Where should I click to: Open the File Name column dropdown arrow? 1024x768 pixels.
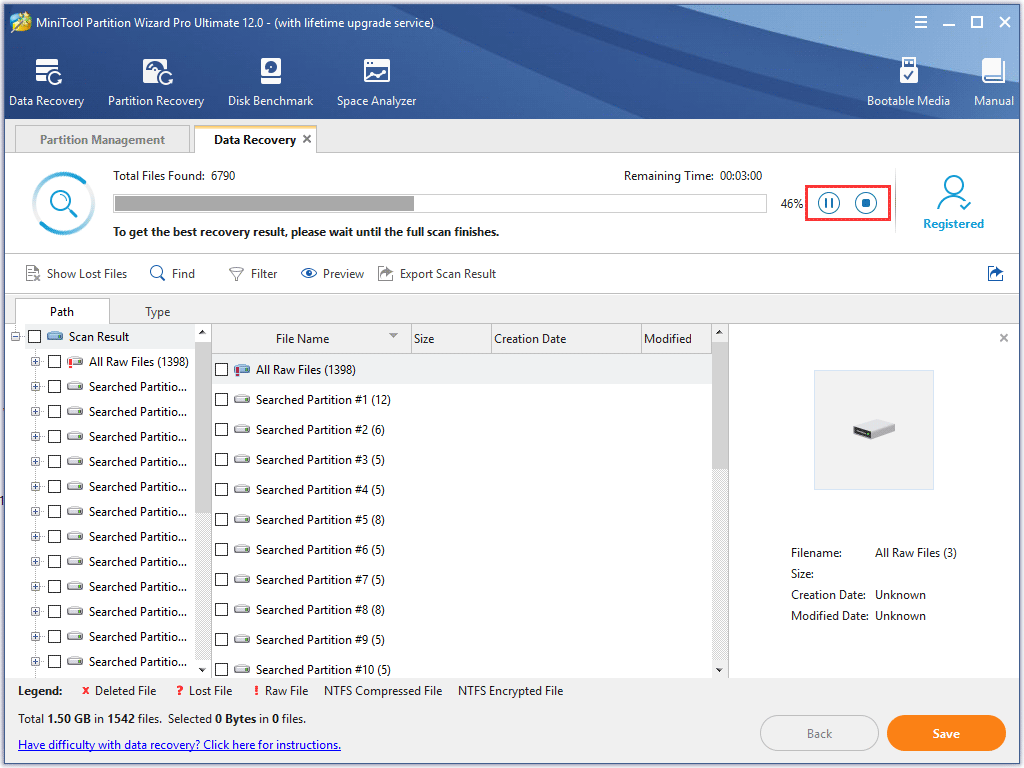(x=393, y=337)
